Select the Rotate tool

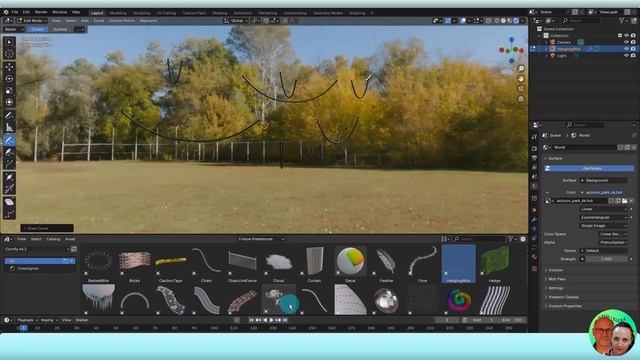click(x=9, y=79)
